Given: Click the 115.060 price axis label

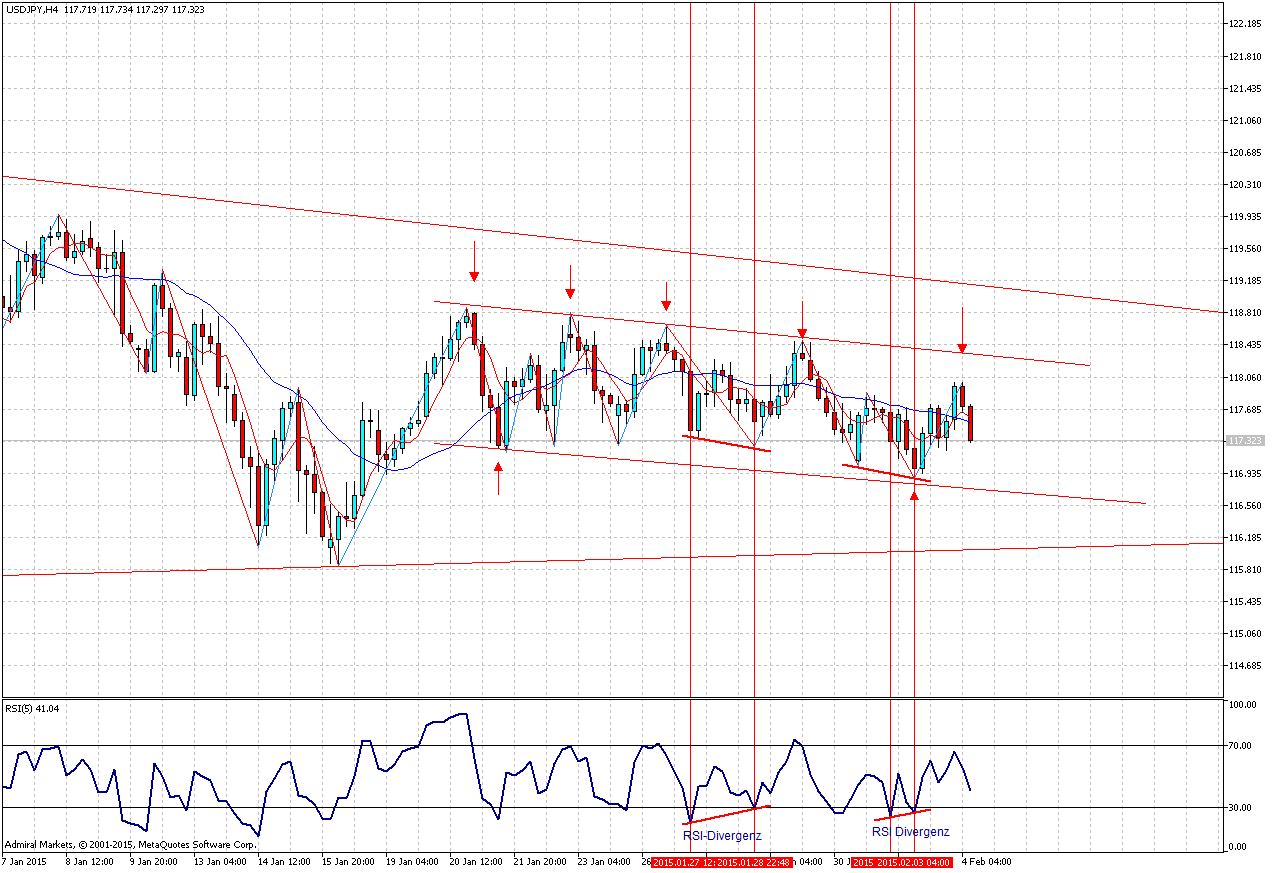Looking at the screenshot, I should pyautogui.click(x=1246, y=633).
